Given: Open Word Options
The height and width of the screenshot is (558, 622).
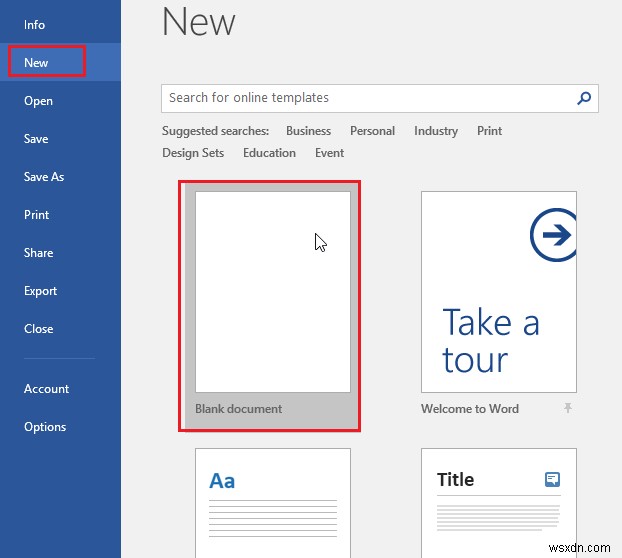Looking at the screenshot, I should 45,427.
